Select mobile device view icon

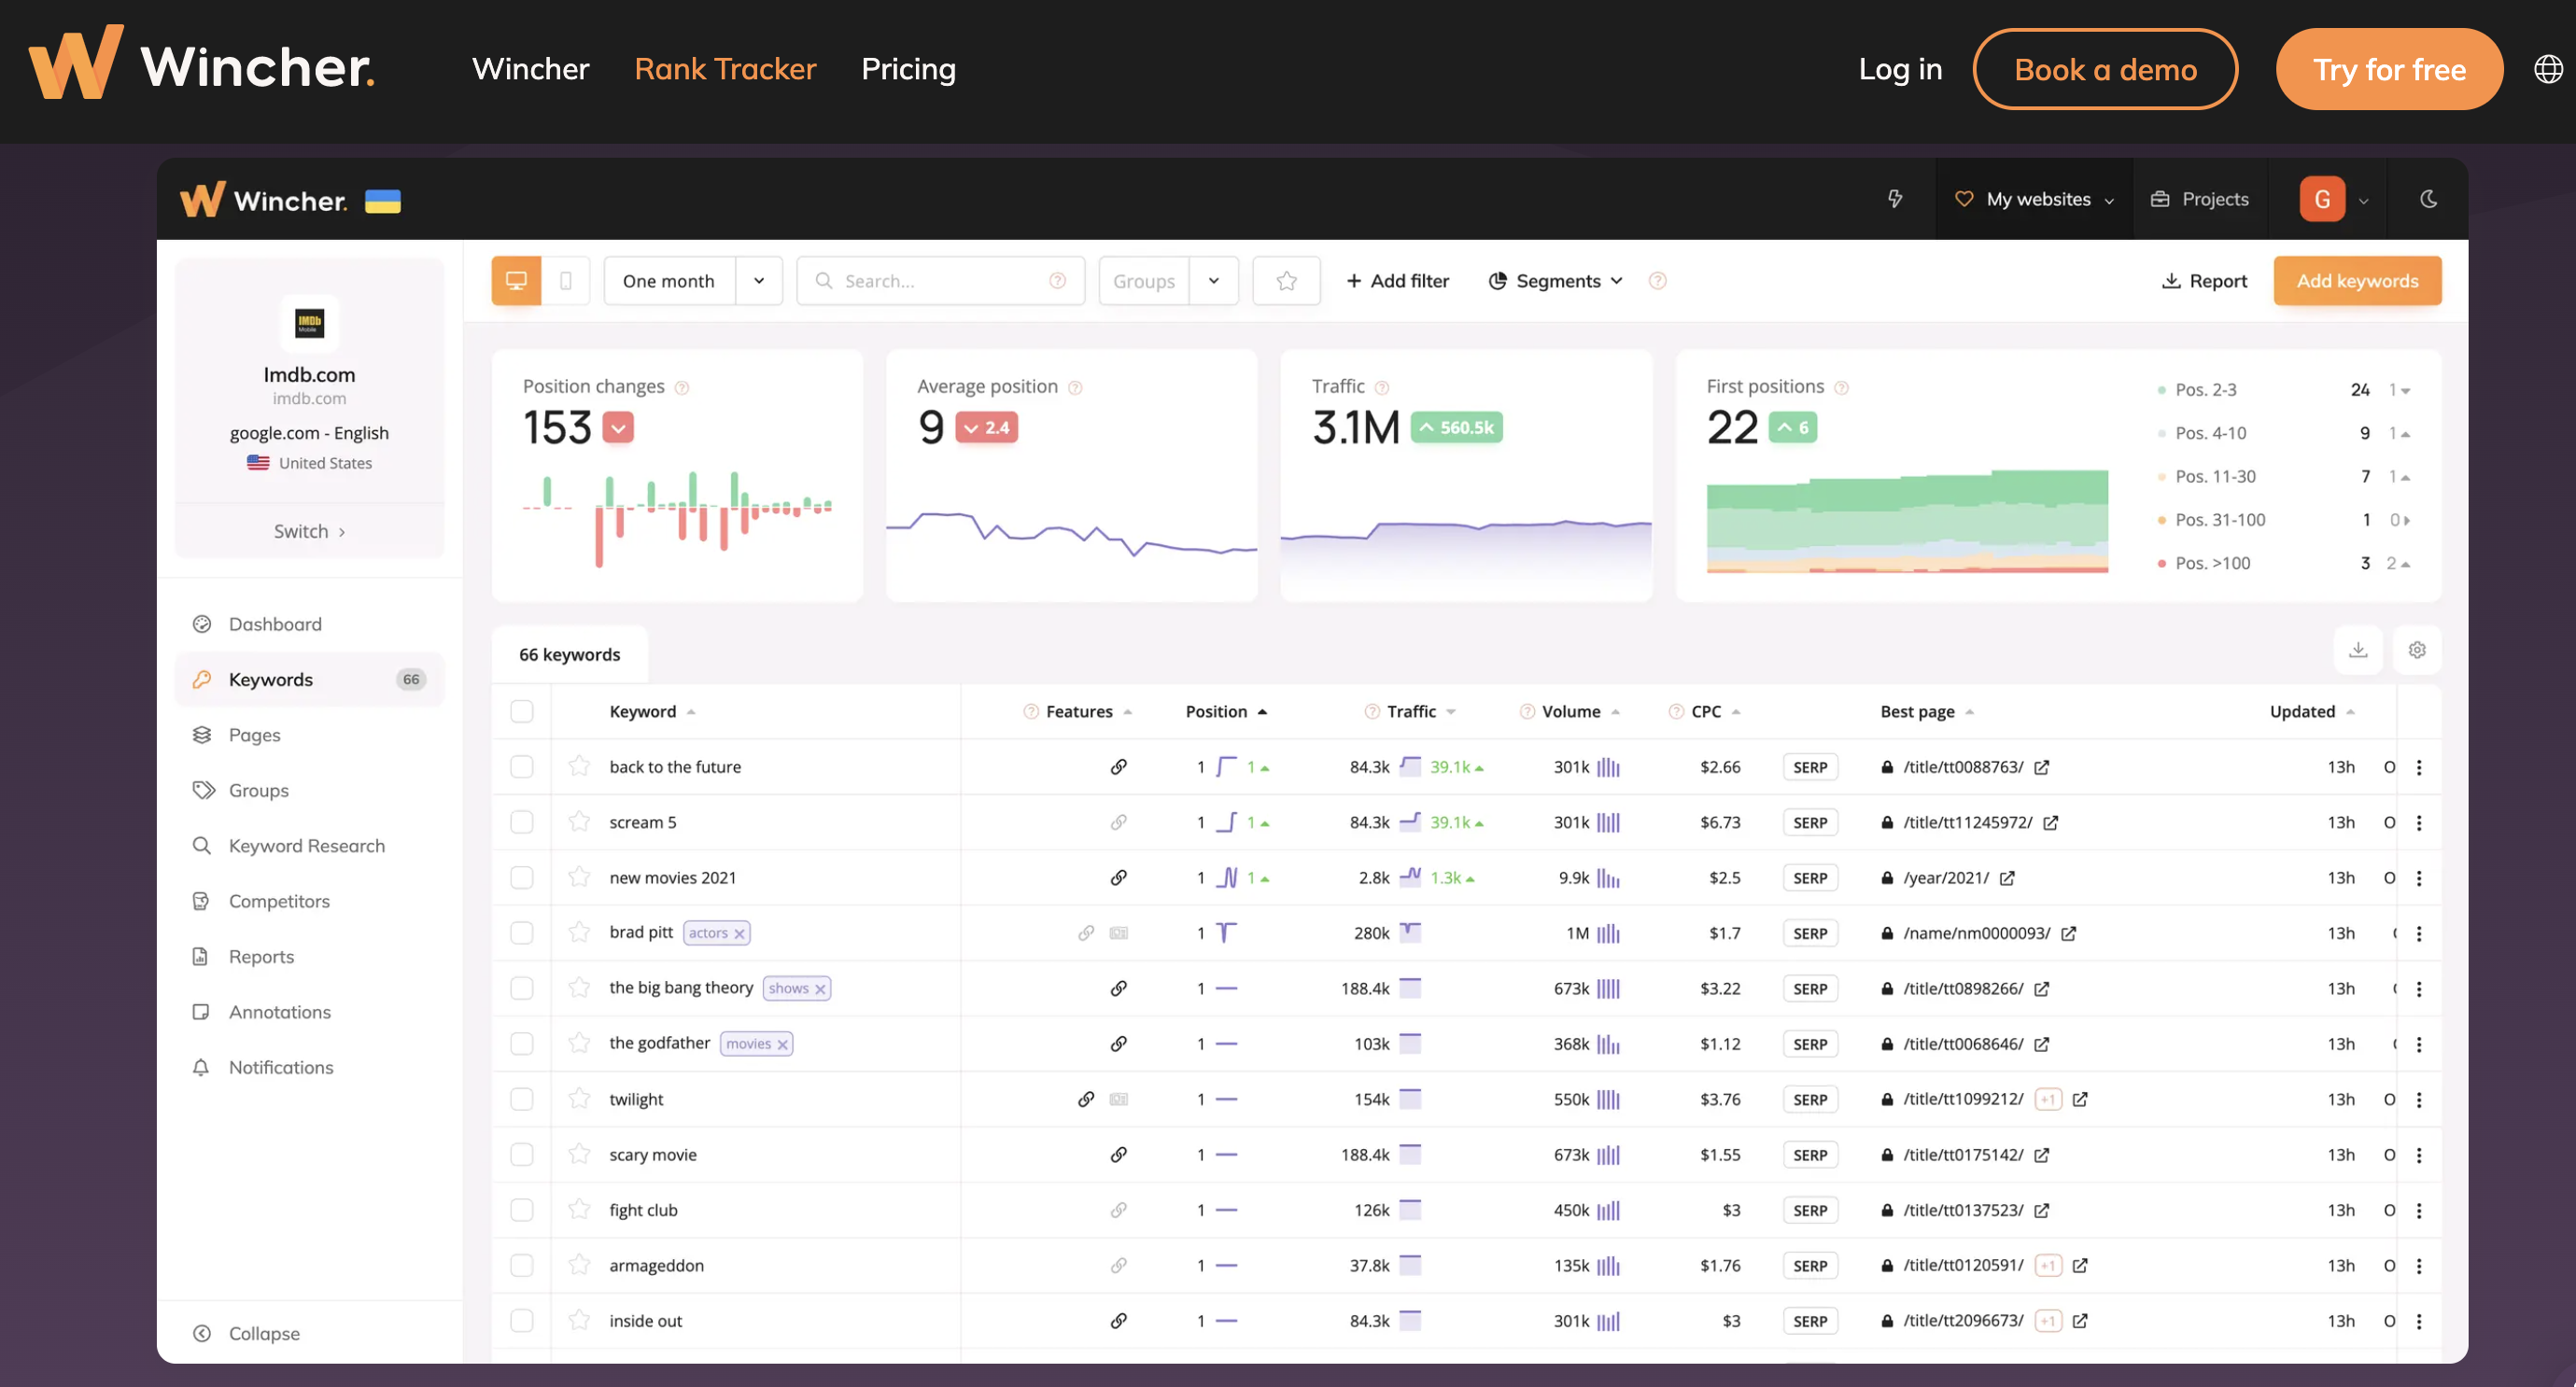[566, 281]
